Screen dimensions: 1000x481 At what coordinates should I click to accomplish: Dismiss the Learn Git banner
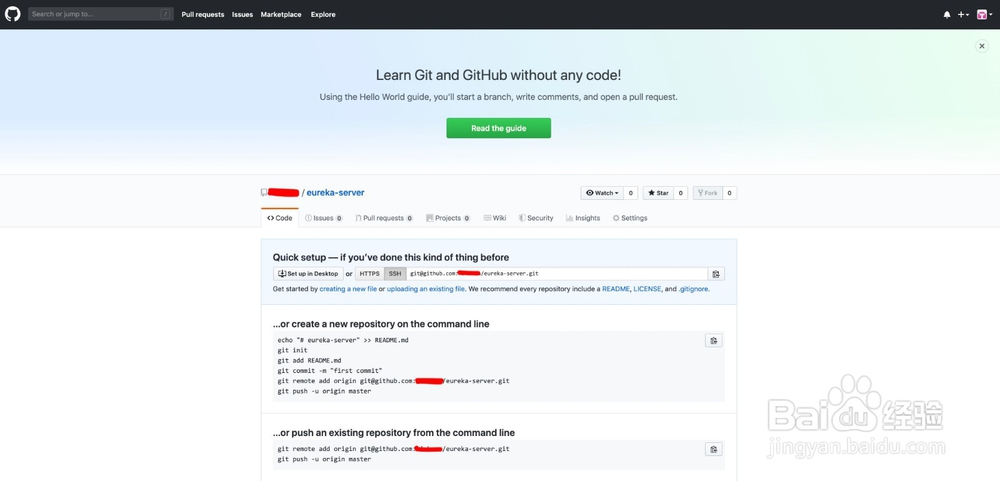pos(982,46)
